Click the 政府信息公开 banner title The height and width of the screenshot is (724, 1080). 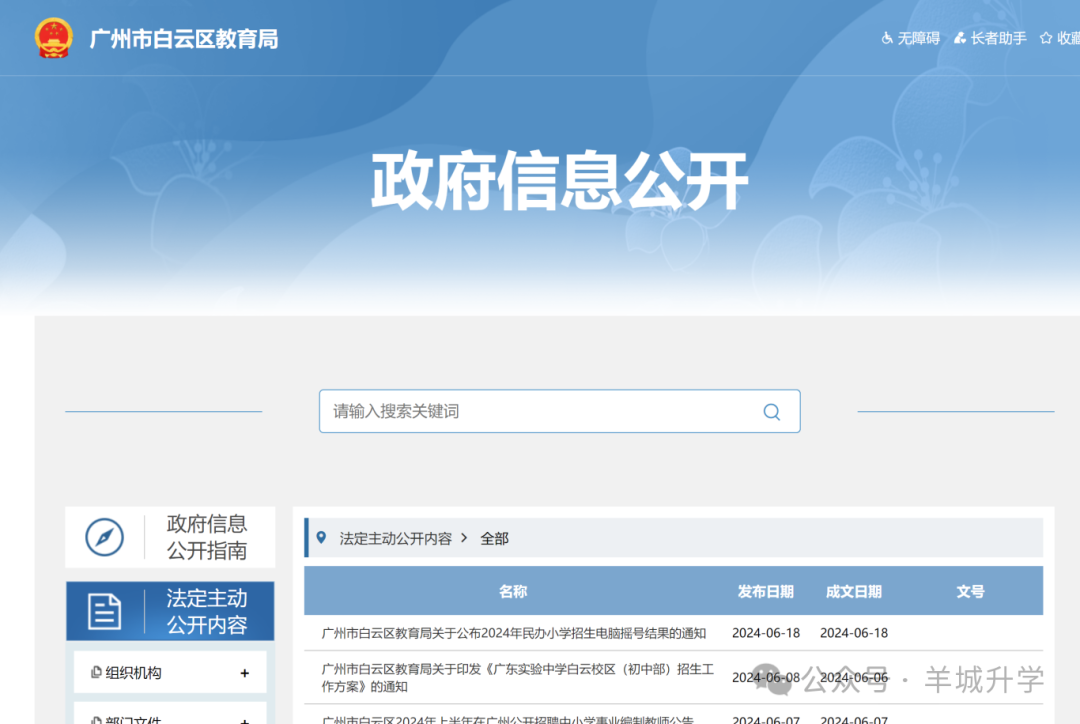559,181
